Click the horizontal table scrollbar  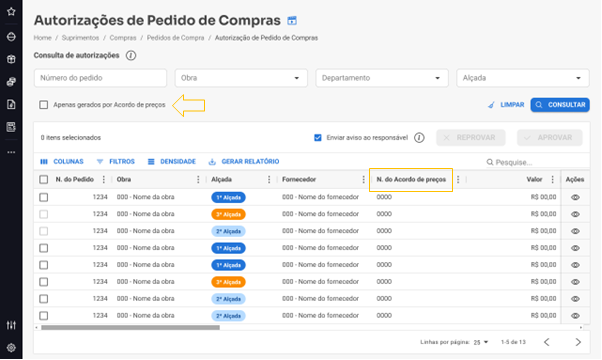131,327
